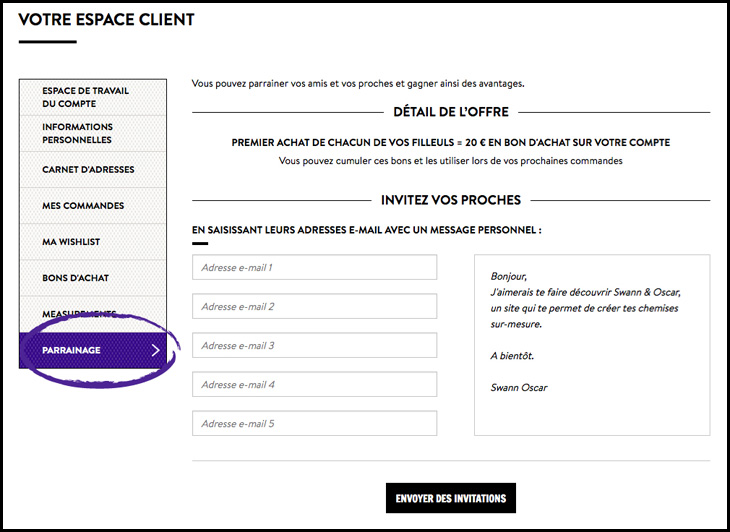Viewport: 730px width, 532px height.
Task: Open Ma wishlist from sidebar
Action: 71,242
